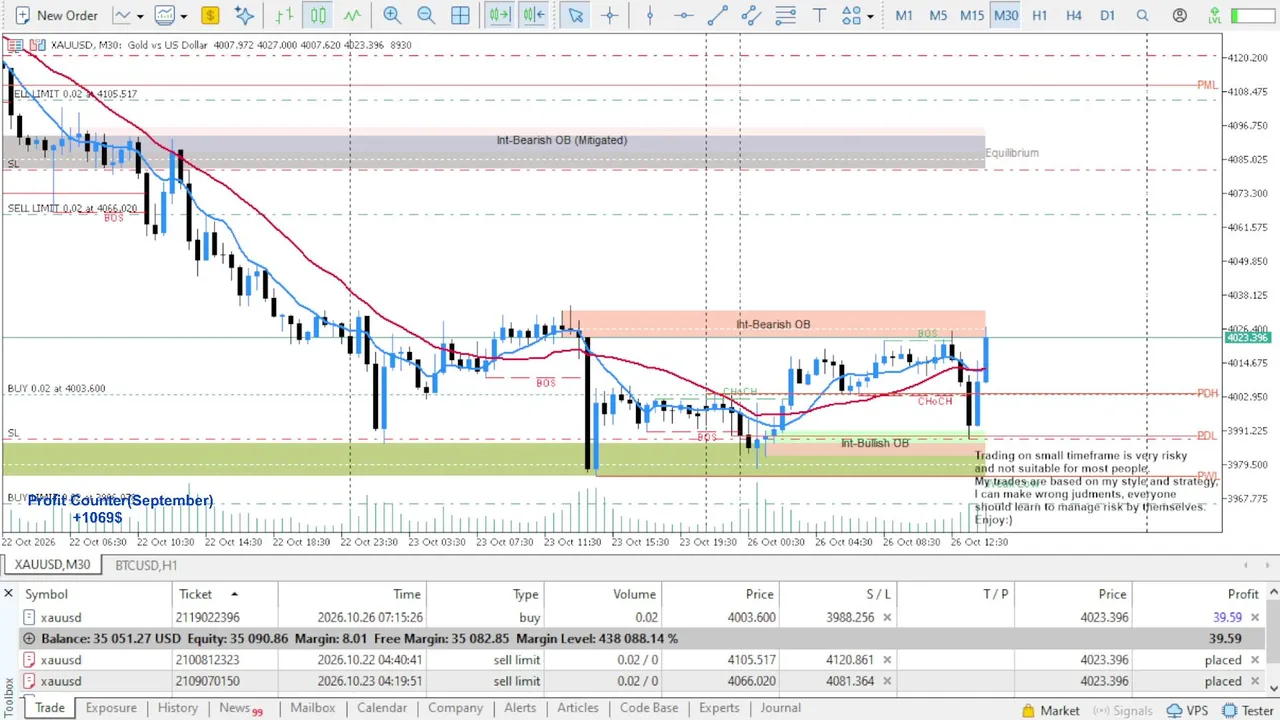Select the arrow cursor tool
Screen dimensions: 1280x720
575,15
